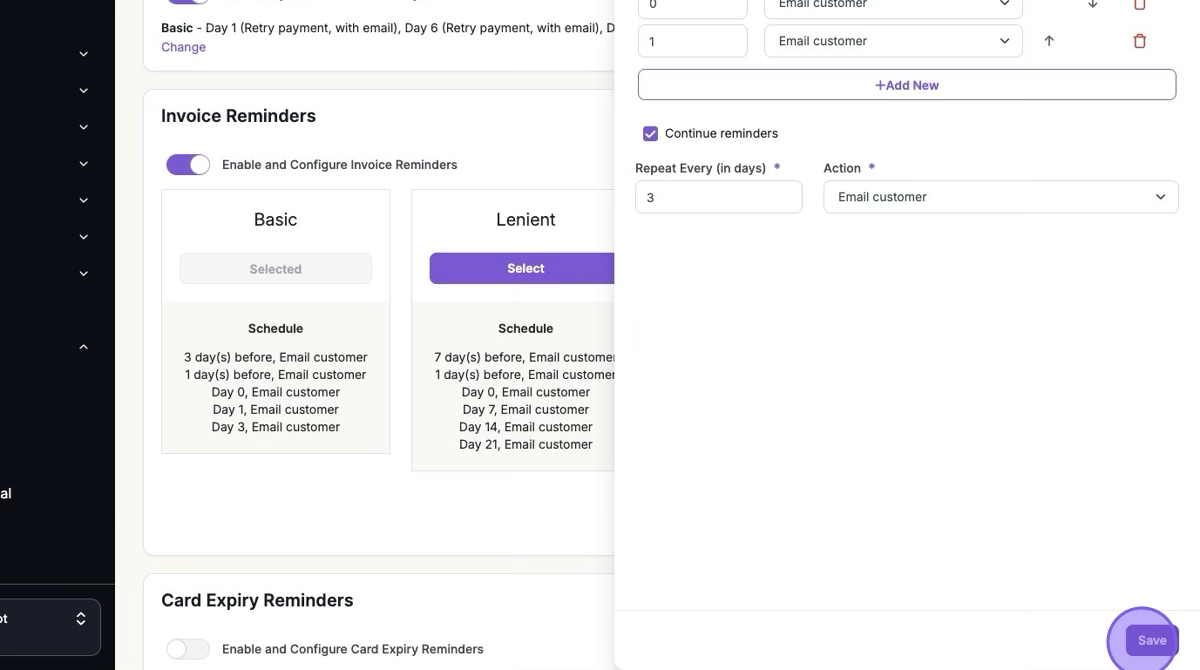
Task: Collapse the expanded sidebar section chevron
Action: tap(84, 347)
